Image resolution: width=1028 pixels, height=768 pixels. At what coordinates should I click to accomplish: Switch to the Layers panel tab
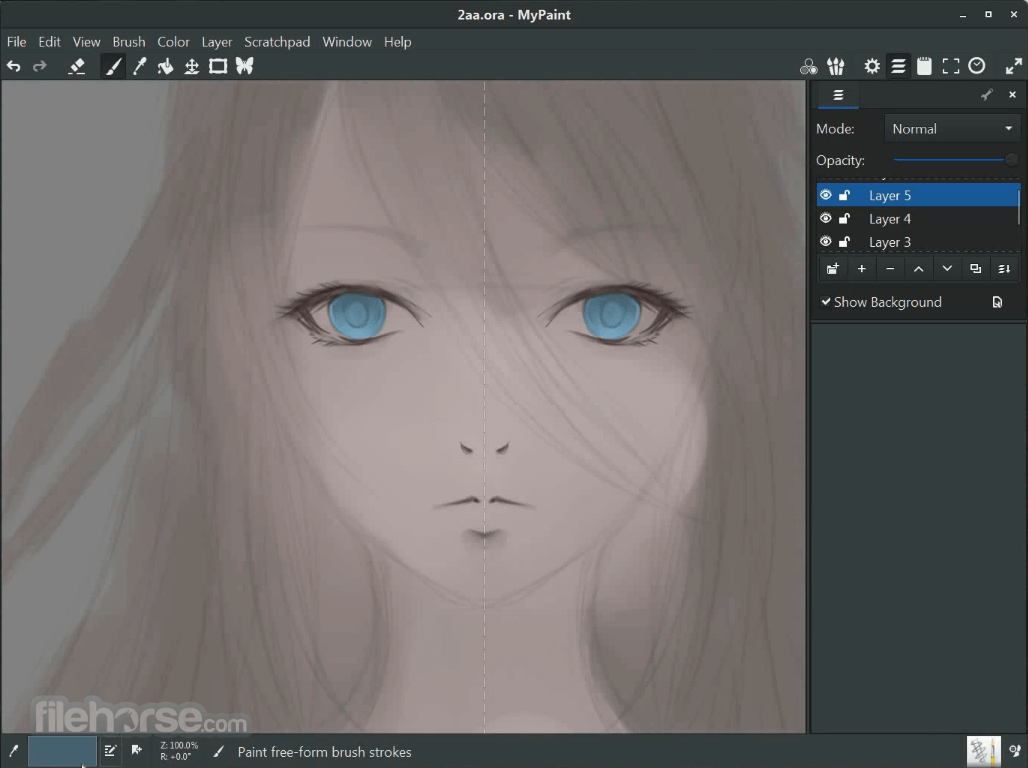click(838, 96)
